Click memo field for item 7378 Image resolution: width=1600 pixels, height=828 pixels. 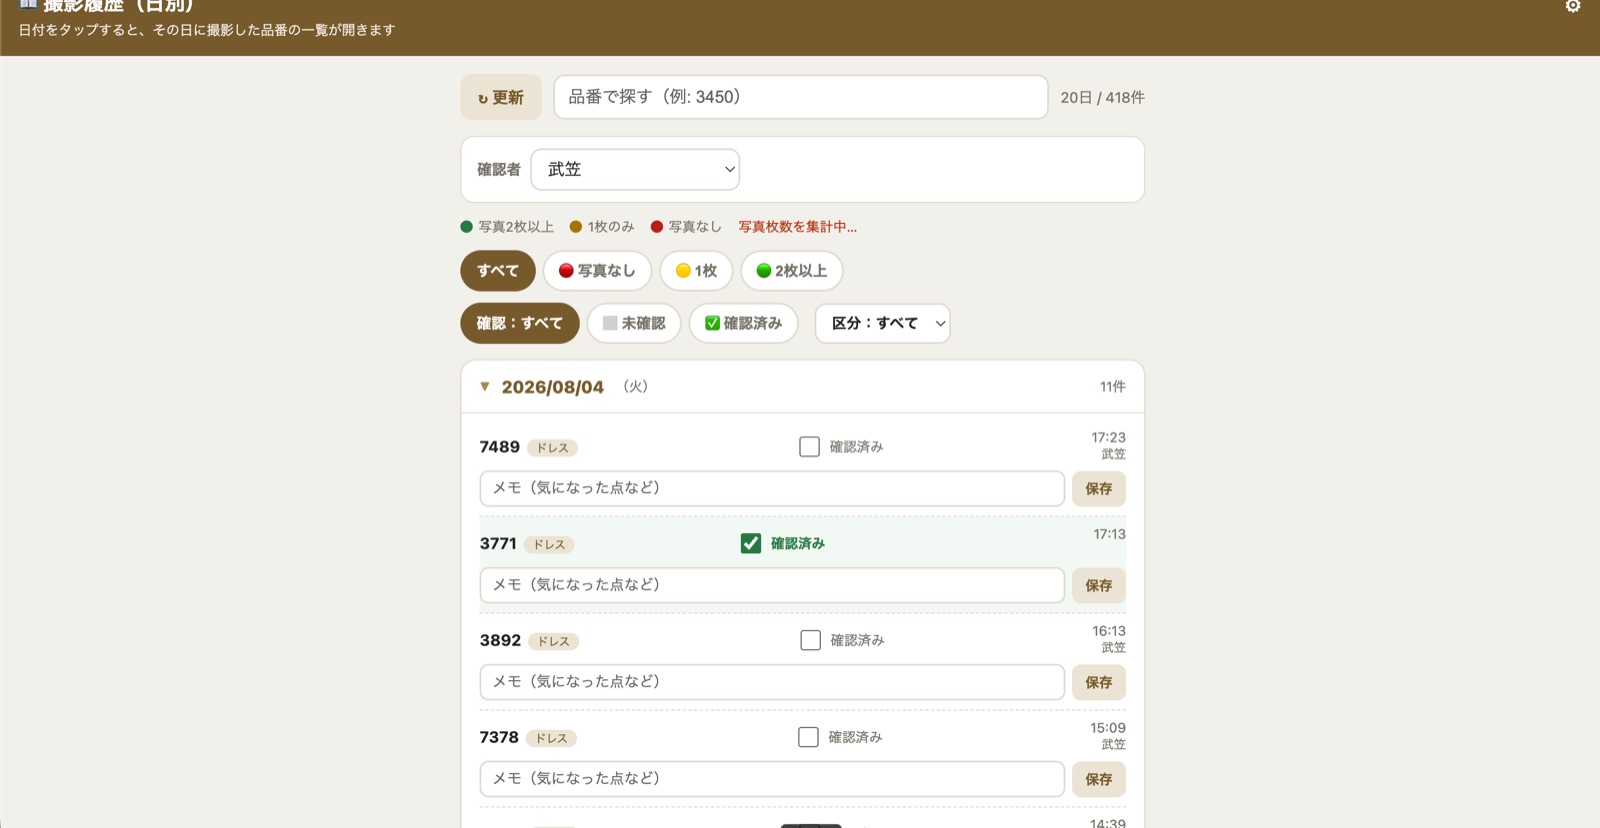click(772, 779)
